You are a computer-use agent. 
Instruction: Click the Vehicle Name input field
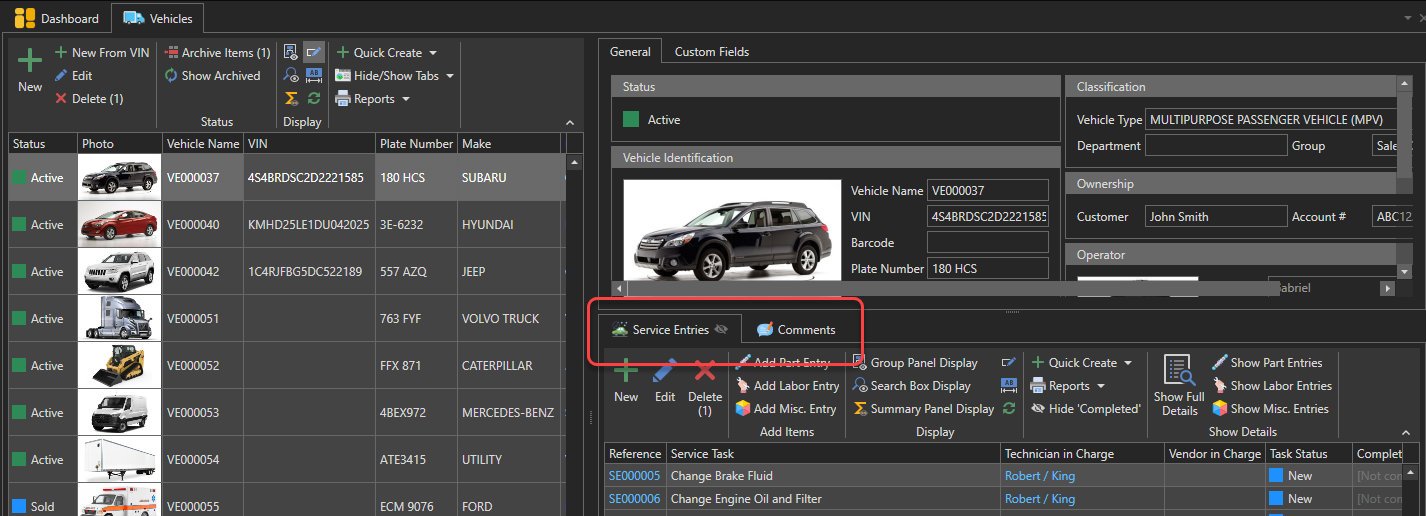tap(987, 190)
